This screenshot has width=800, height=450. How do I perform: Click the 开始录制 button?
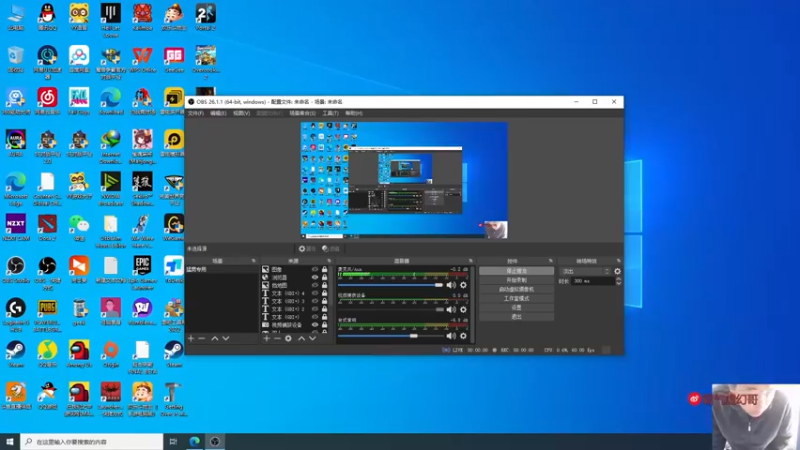tap(516, 280)
